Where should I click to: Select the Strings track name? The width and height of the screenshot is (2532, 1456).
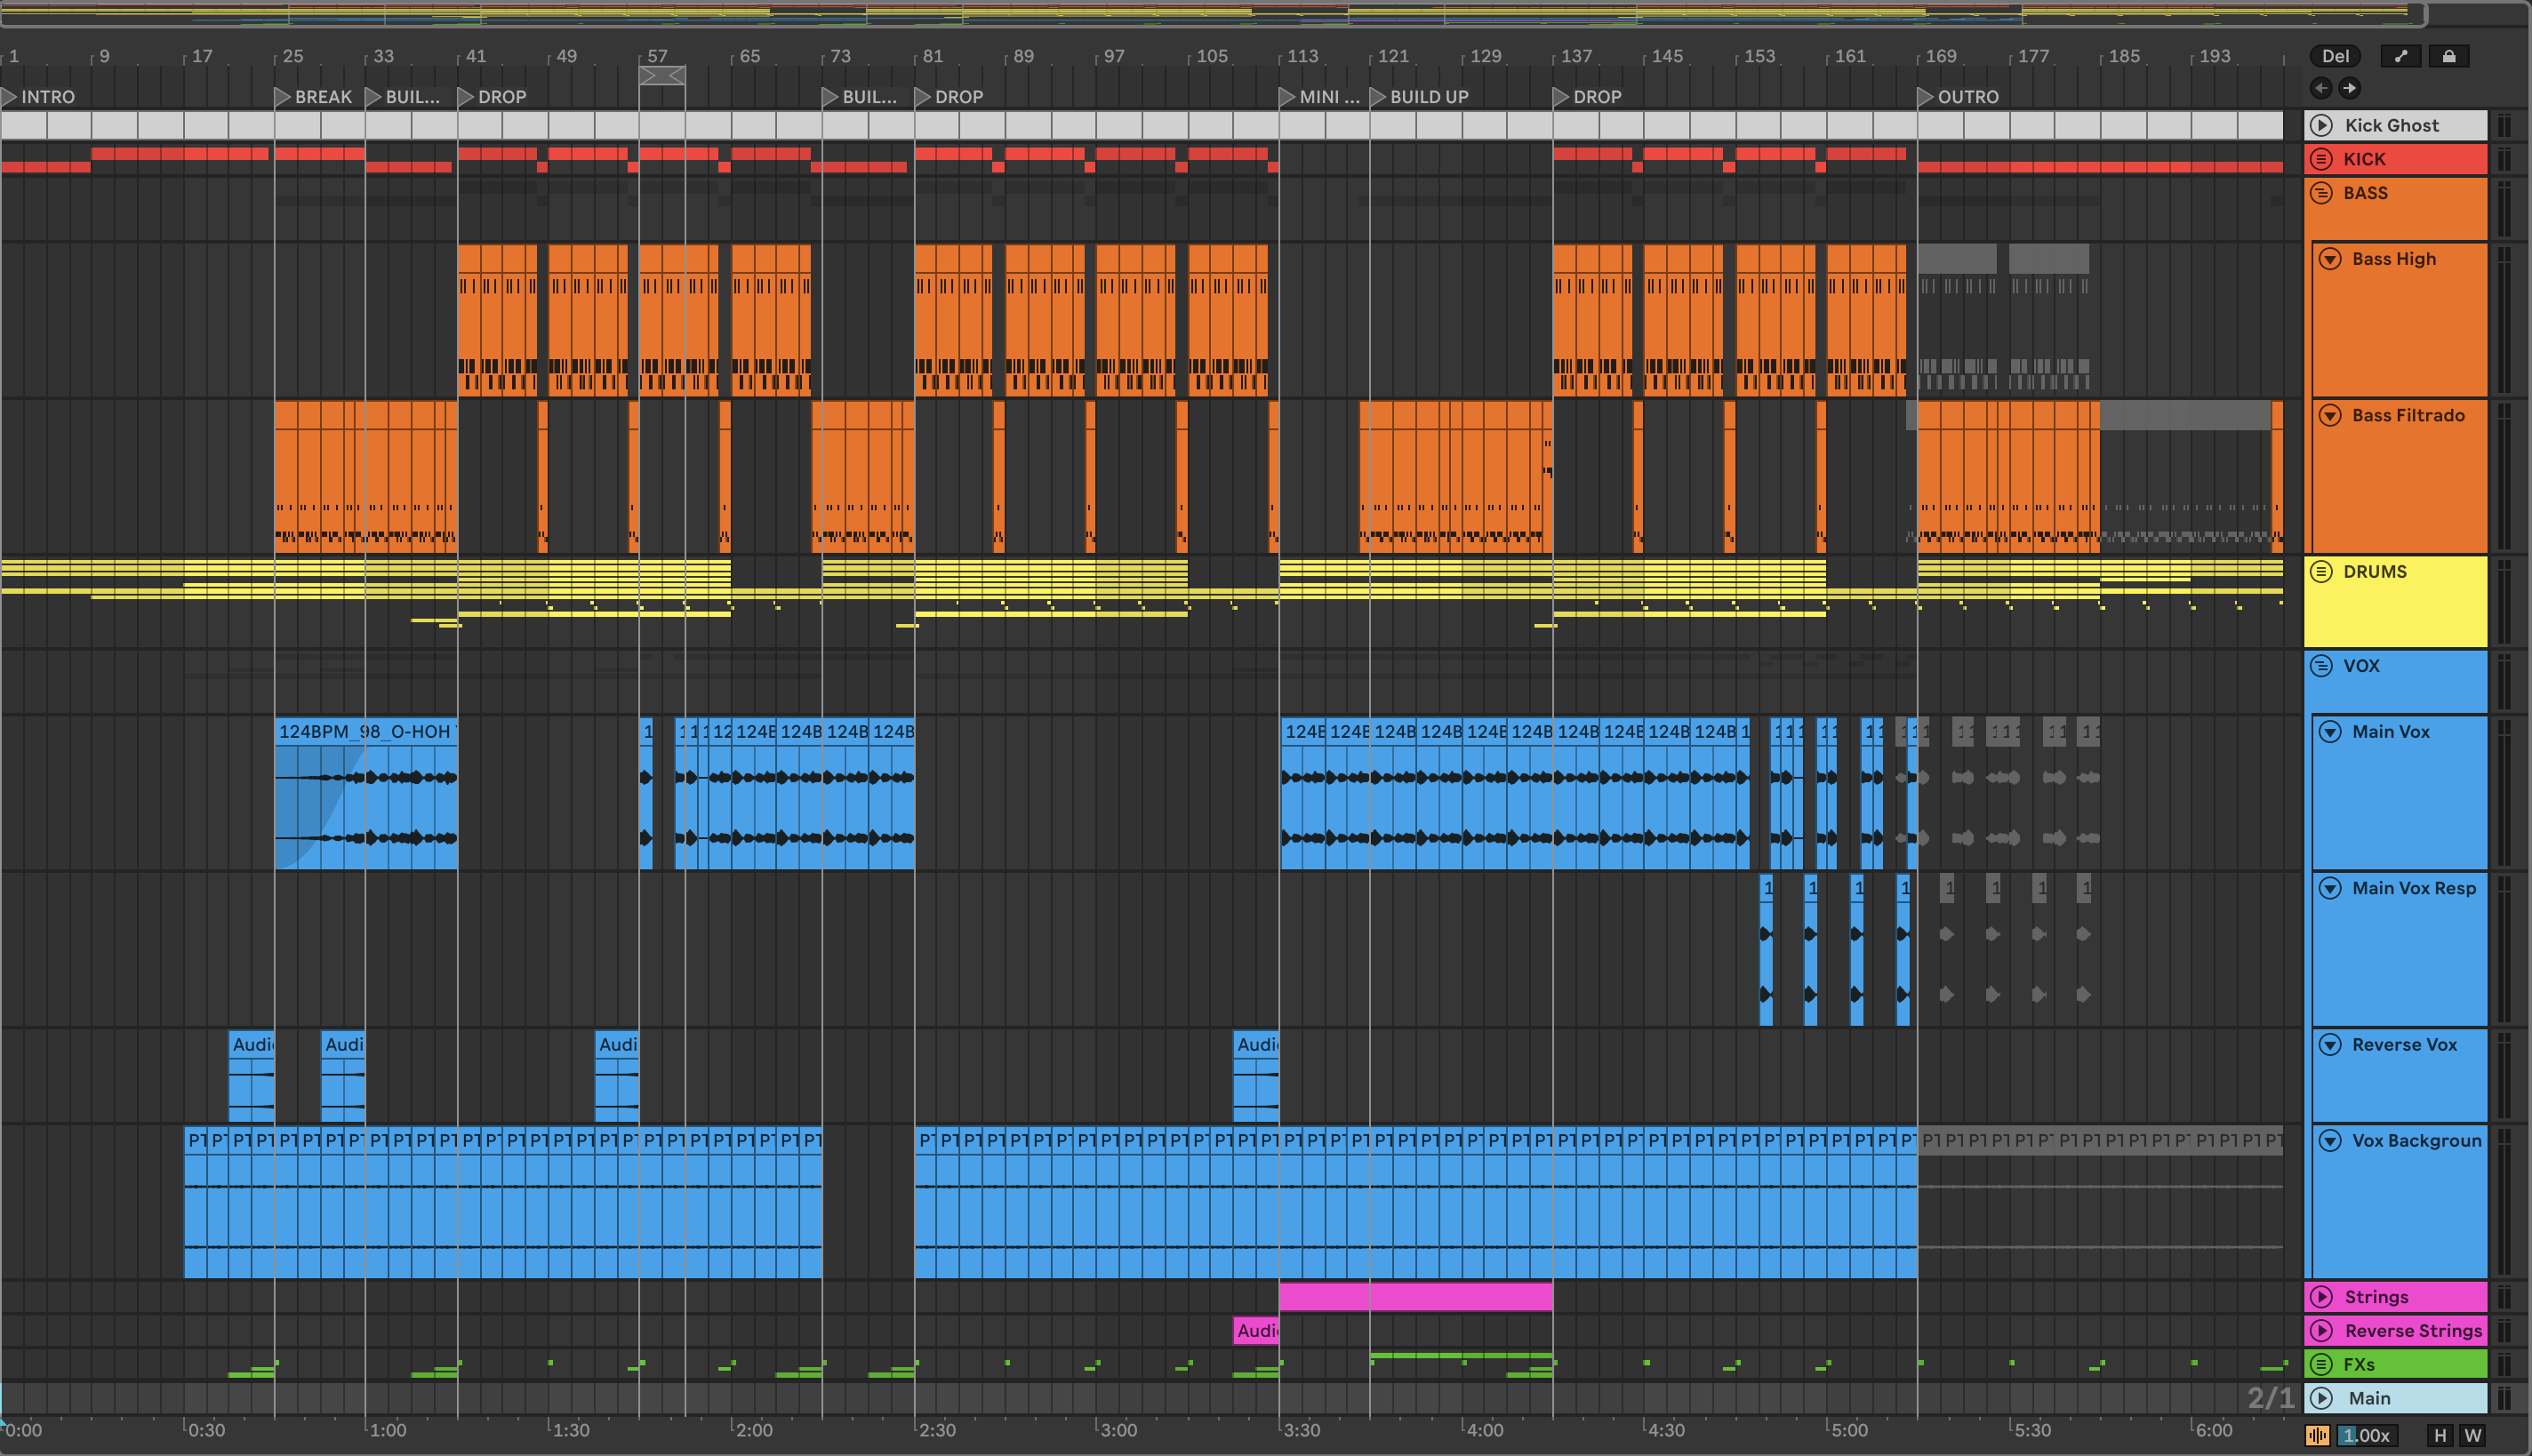point(2376,1297)
